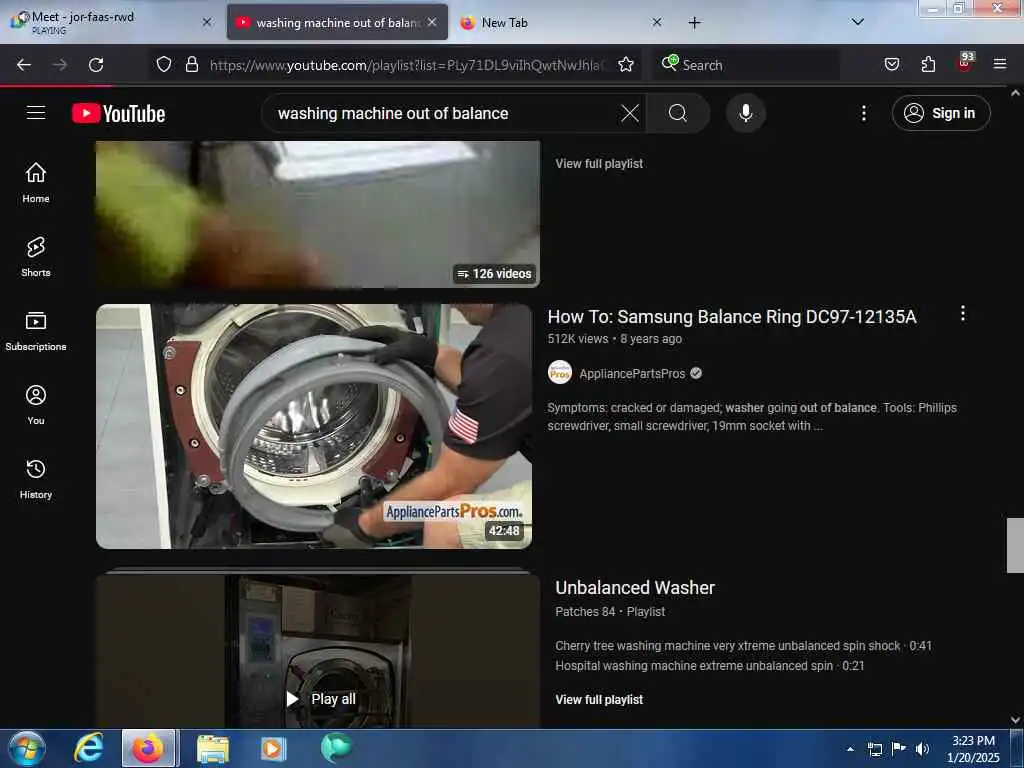1024x768 pixels.
Task: Open Home in the YouTube sidebar
Action: click(x=36, y=182)
